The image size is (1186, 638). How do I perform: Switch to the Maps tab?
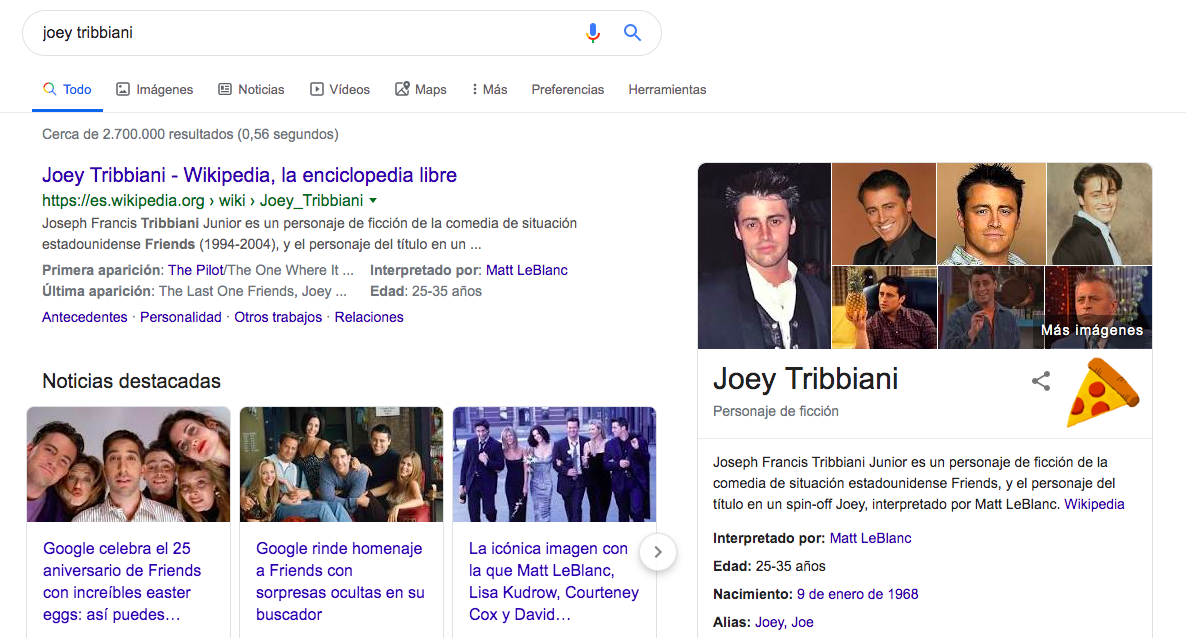point(421,89)
